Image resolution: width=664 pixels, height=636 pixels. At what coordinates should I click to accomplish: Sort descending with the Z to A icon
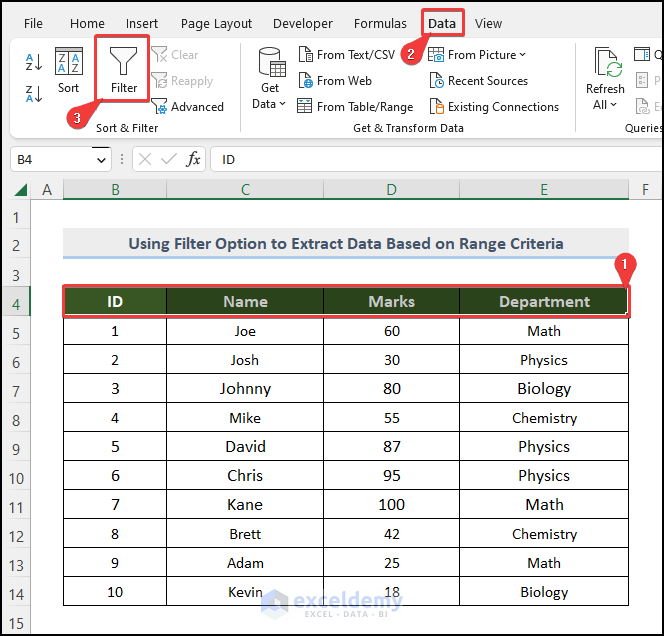click(x=33, y=95)
